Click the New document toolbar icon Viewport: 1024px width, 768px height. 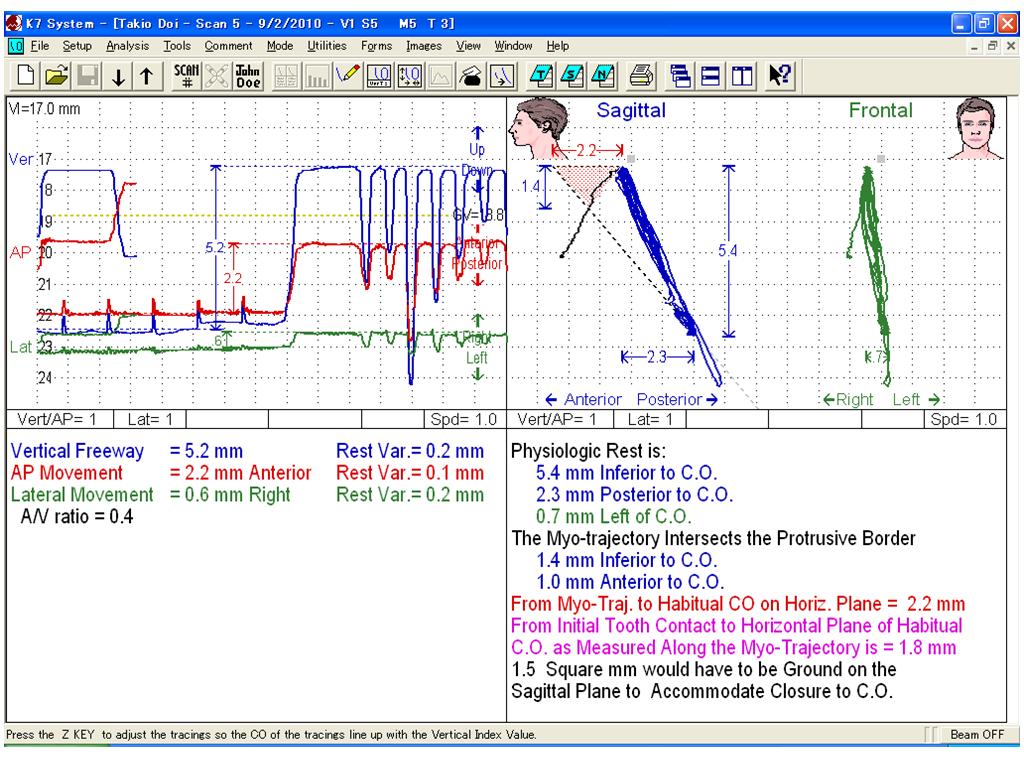point(25,76)
